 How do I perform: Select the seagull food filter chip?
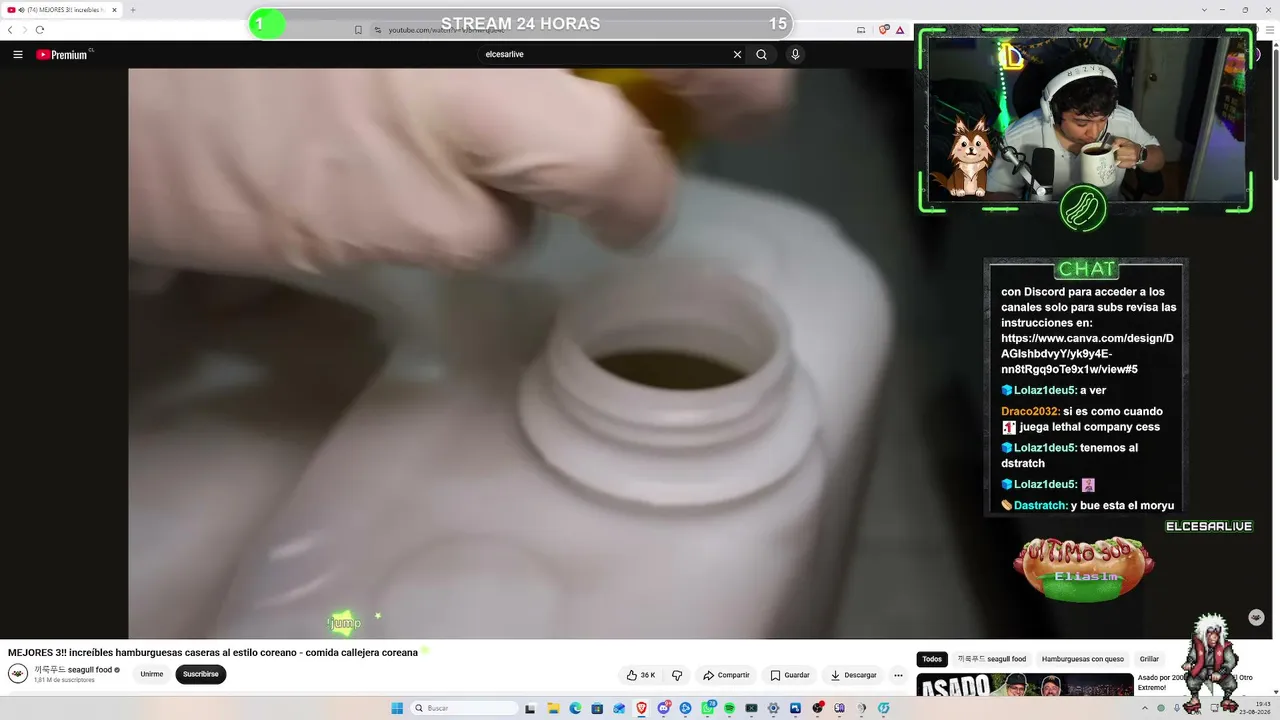point(992,659)
